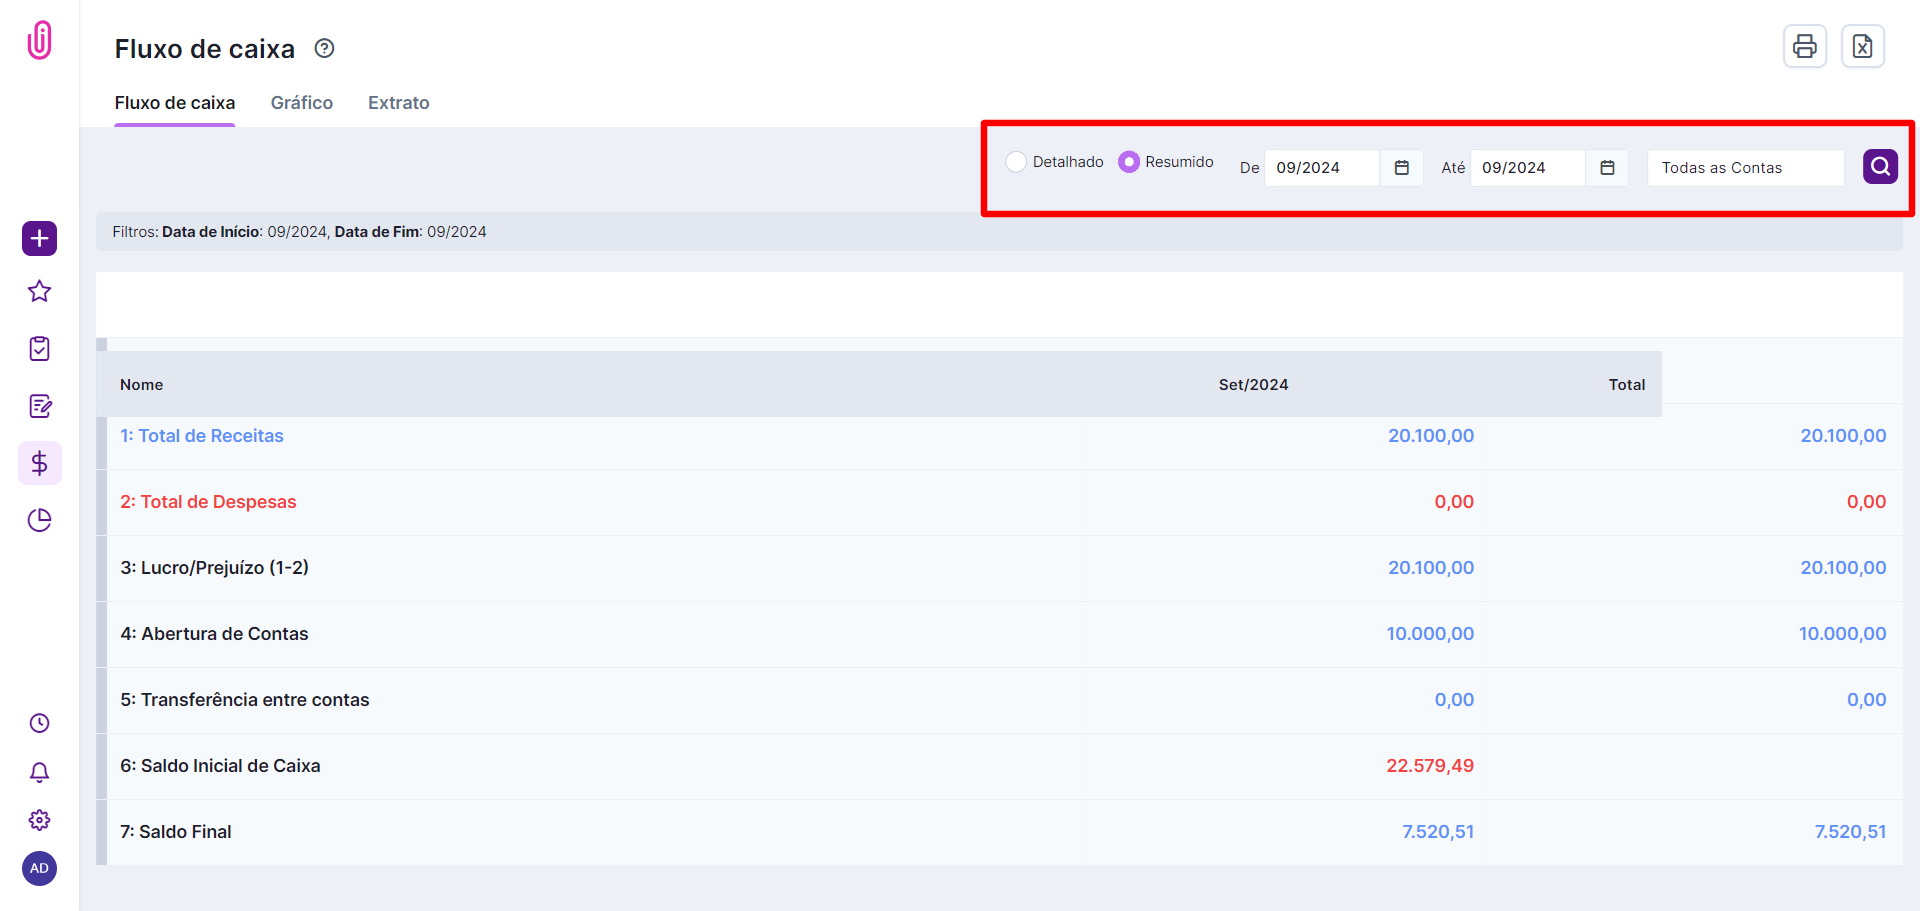Click the Set/2024 column header
This screenshot has height=911, width=1920.
click(x=1253, y=385)
